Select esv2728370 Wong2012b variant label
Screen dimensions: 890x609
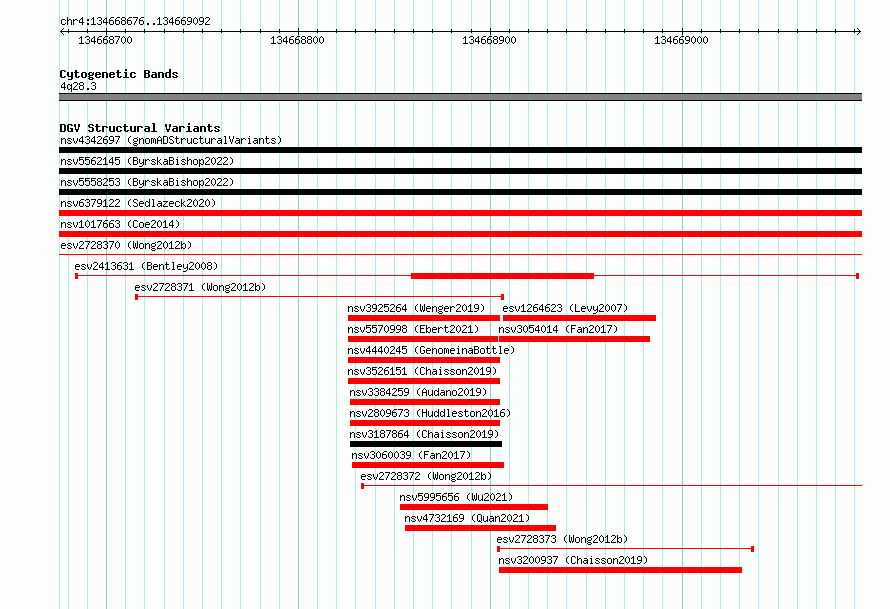point(126,245)
